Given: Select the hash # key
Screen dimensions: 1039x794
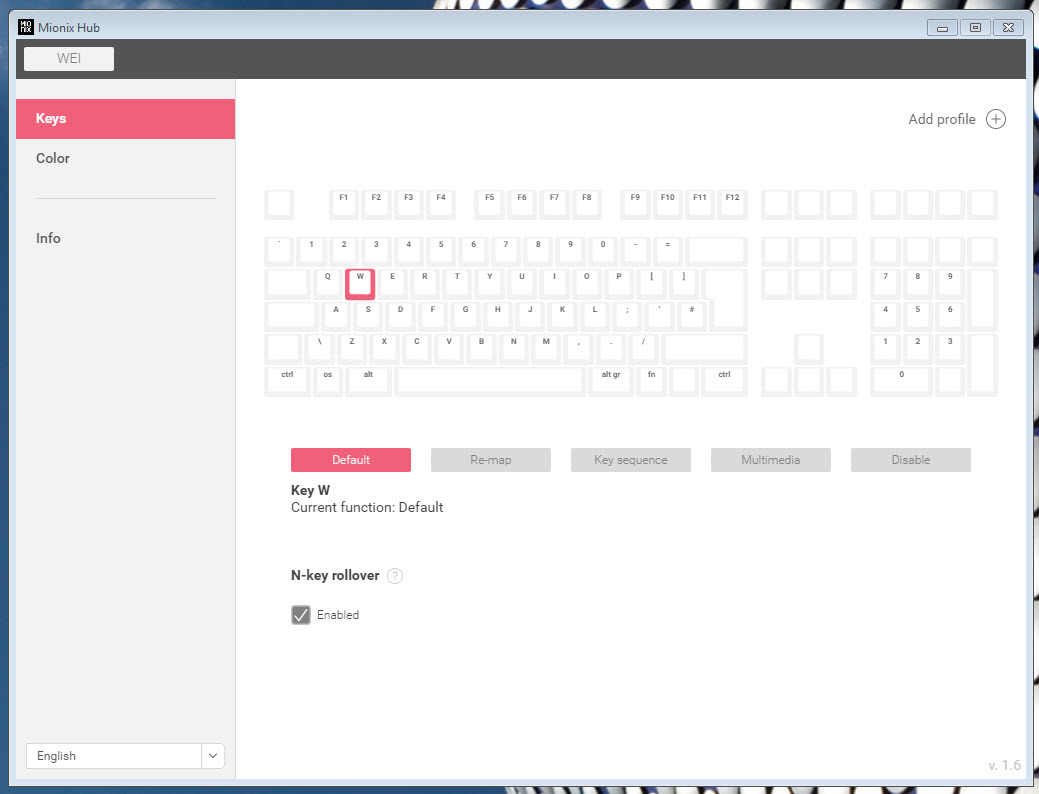Looking at the screenshot, I should coord(692,317).
